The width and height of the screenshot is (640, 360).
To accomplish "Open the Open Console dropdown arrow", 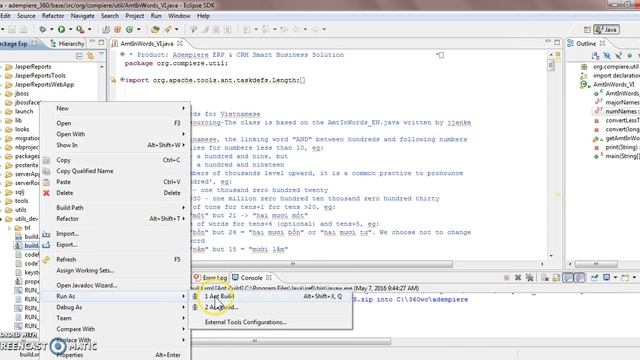I will (x=634, y=278).
